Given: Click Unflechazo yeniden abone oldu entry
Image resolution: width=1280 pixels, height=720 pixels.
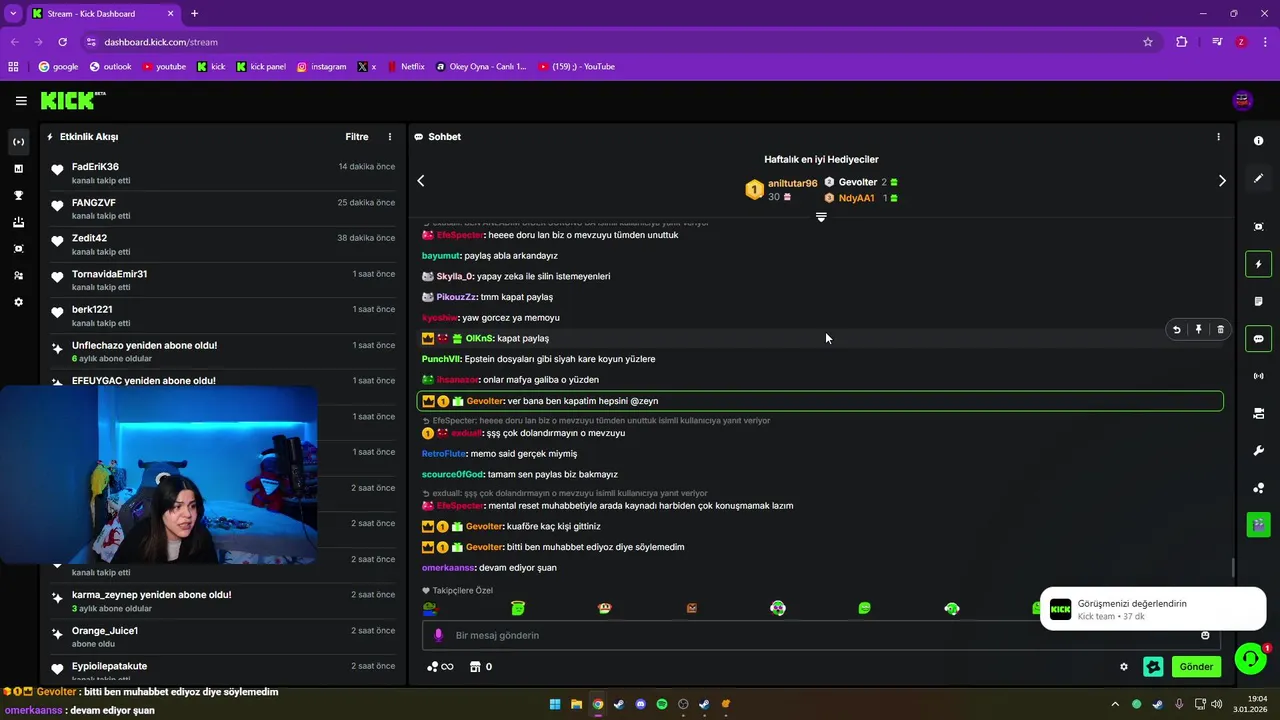Looking at the screenshot, I should pyautogui.click(x=224, y=352).
